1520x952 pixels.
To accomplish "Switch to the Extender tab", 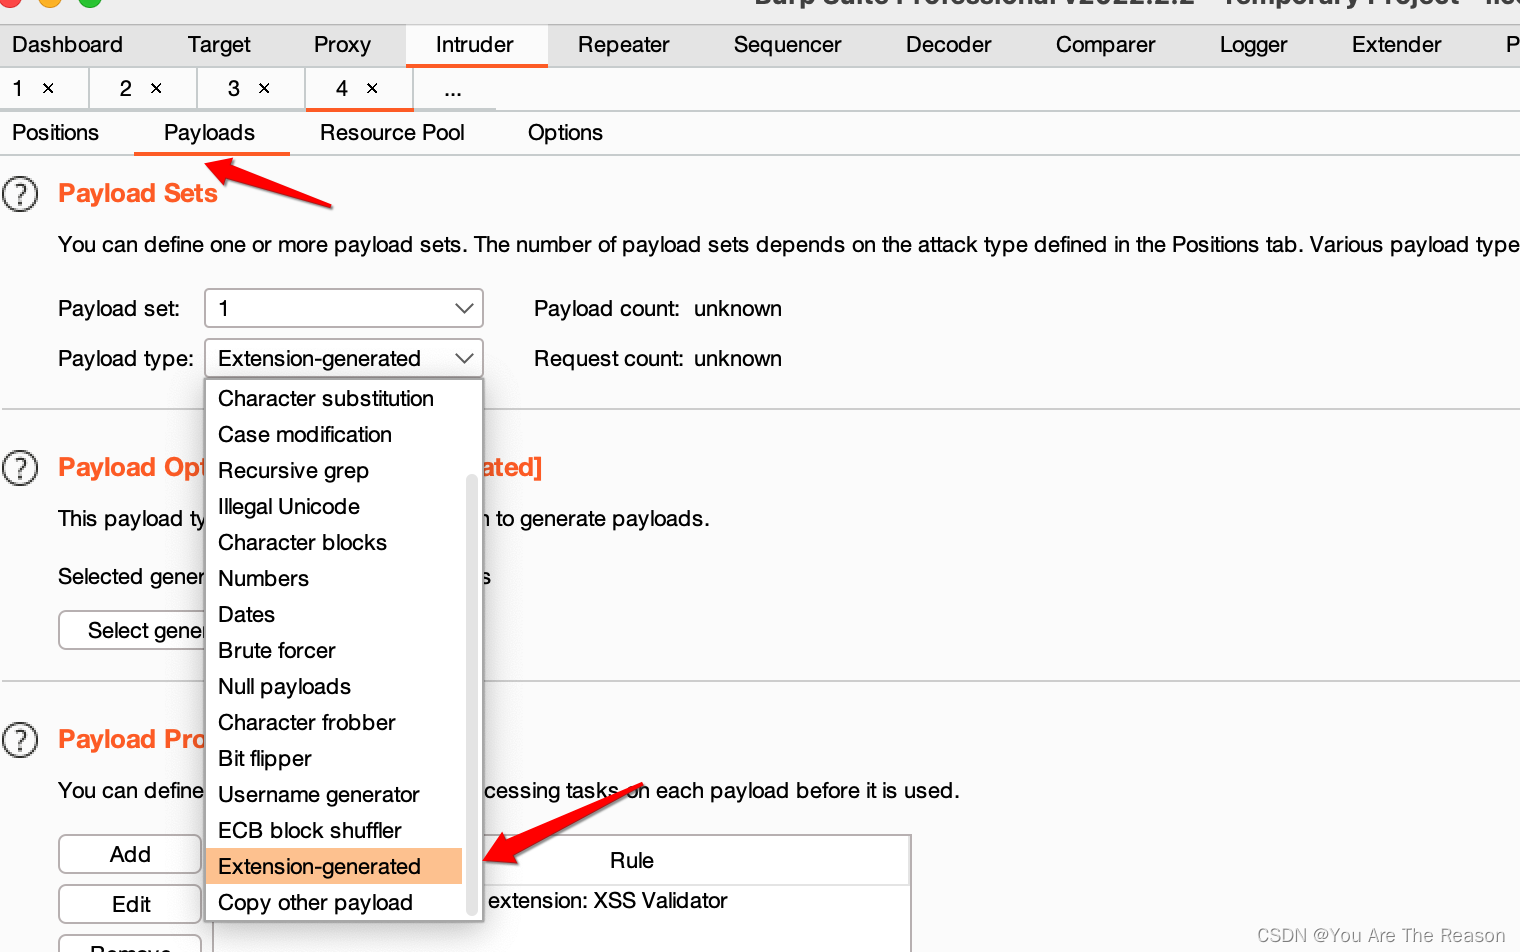I will point(1397,45).
